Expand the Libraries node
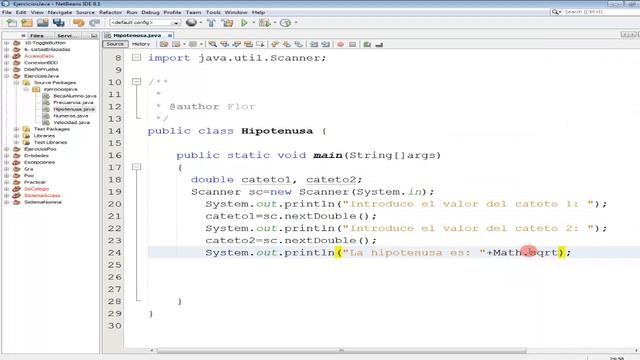This screenshot has height=360, width=640. coord(16,136)
